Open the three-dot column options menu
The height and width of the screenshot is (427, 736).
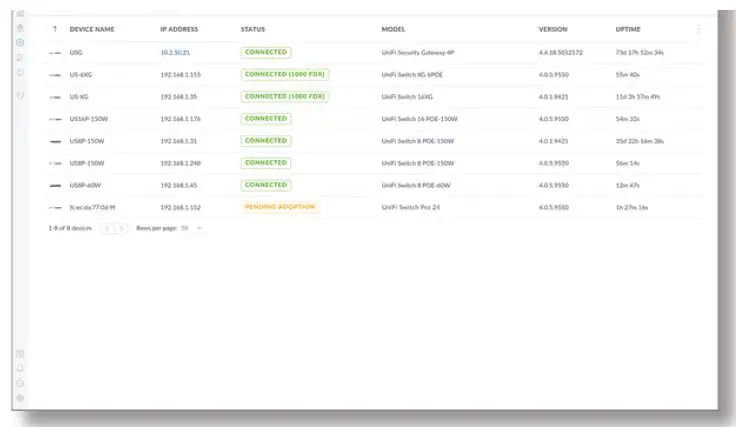[x=698, y=29]
